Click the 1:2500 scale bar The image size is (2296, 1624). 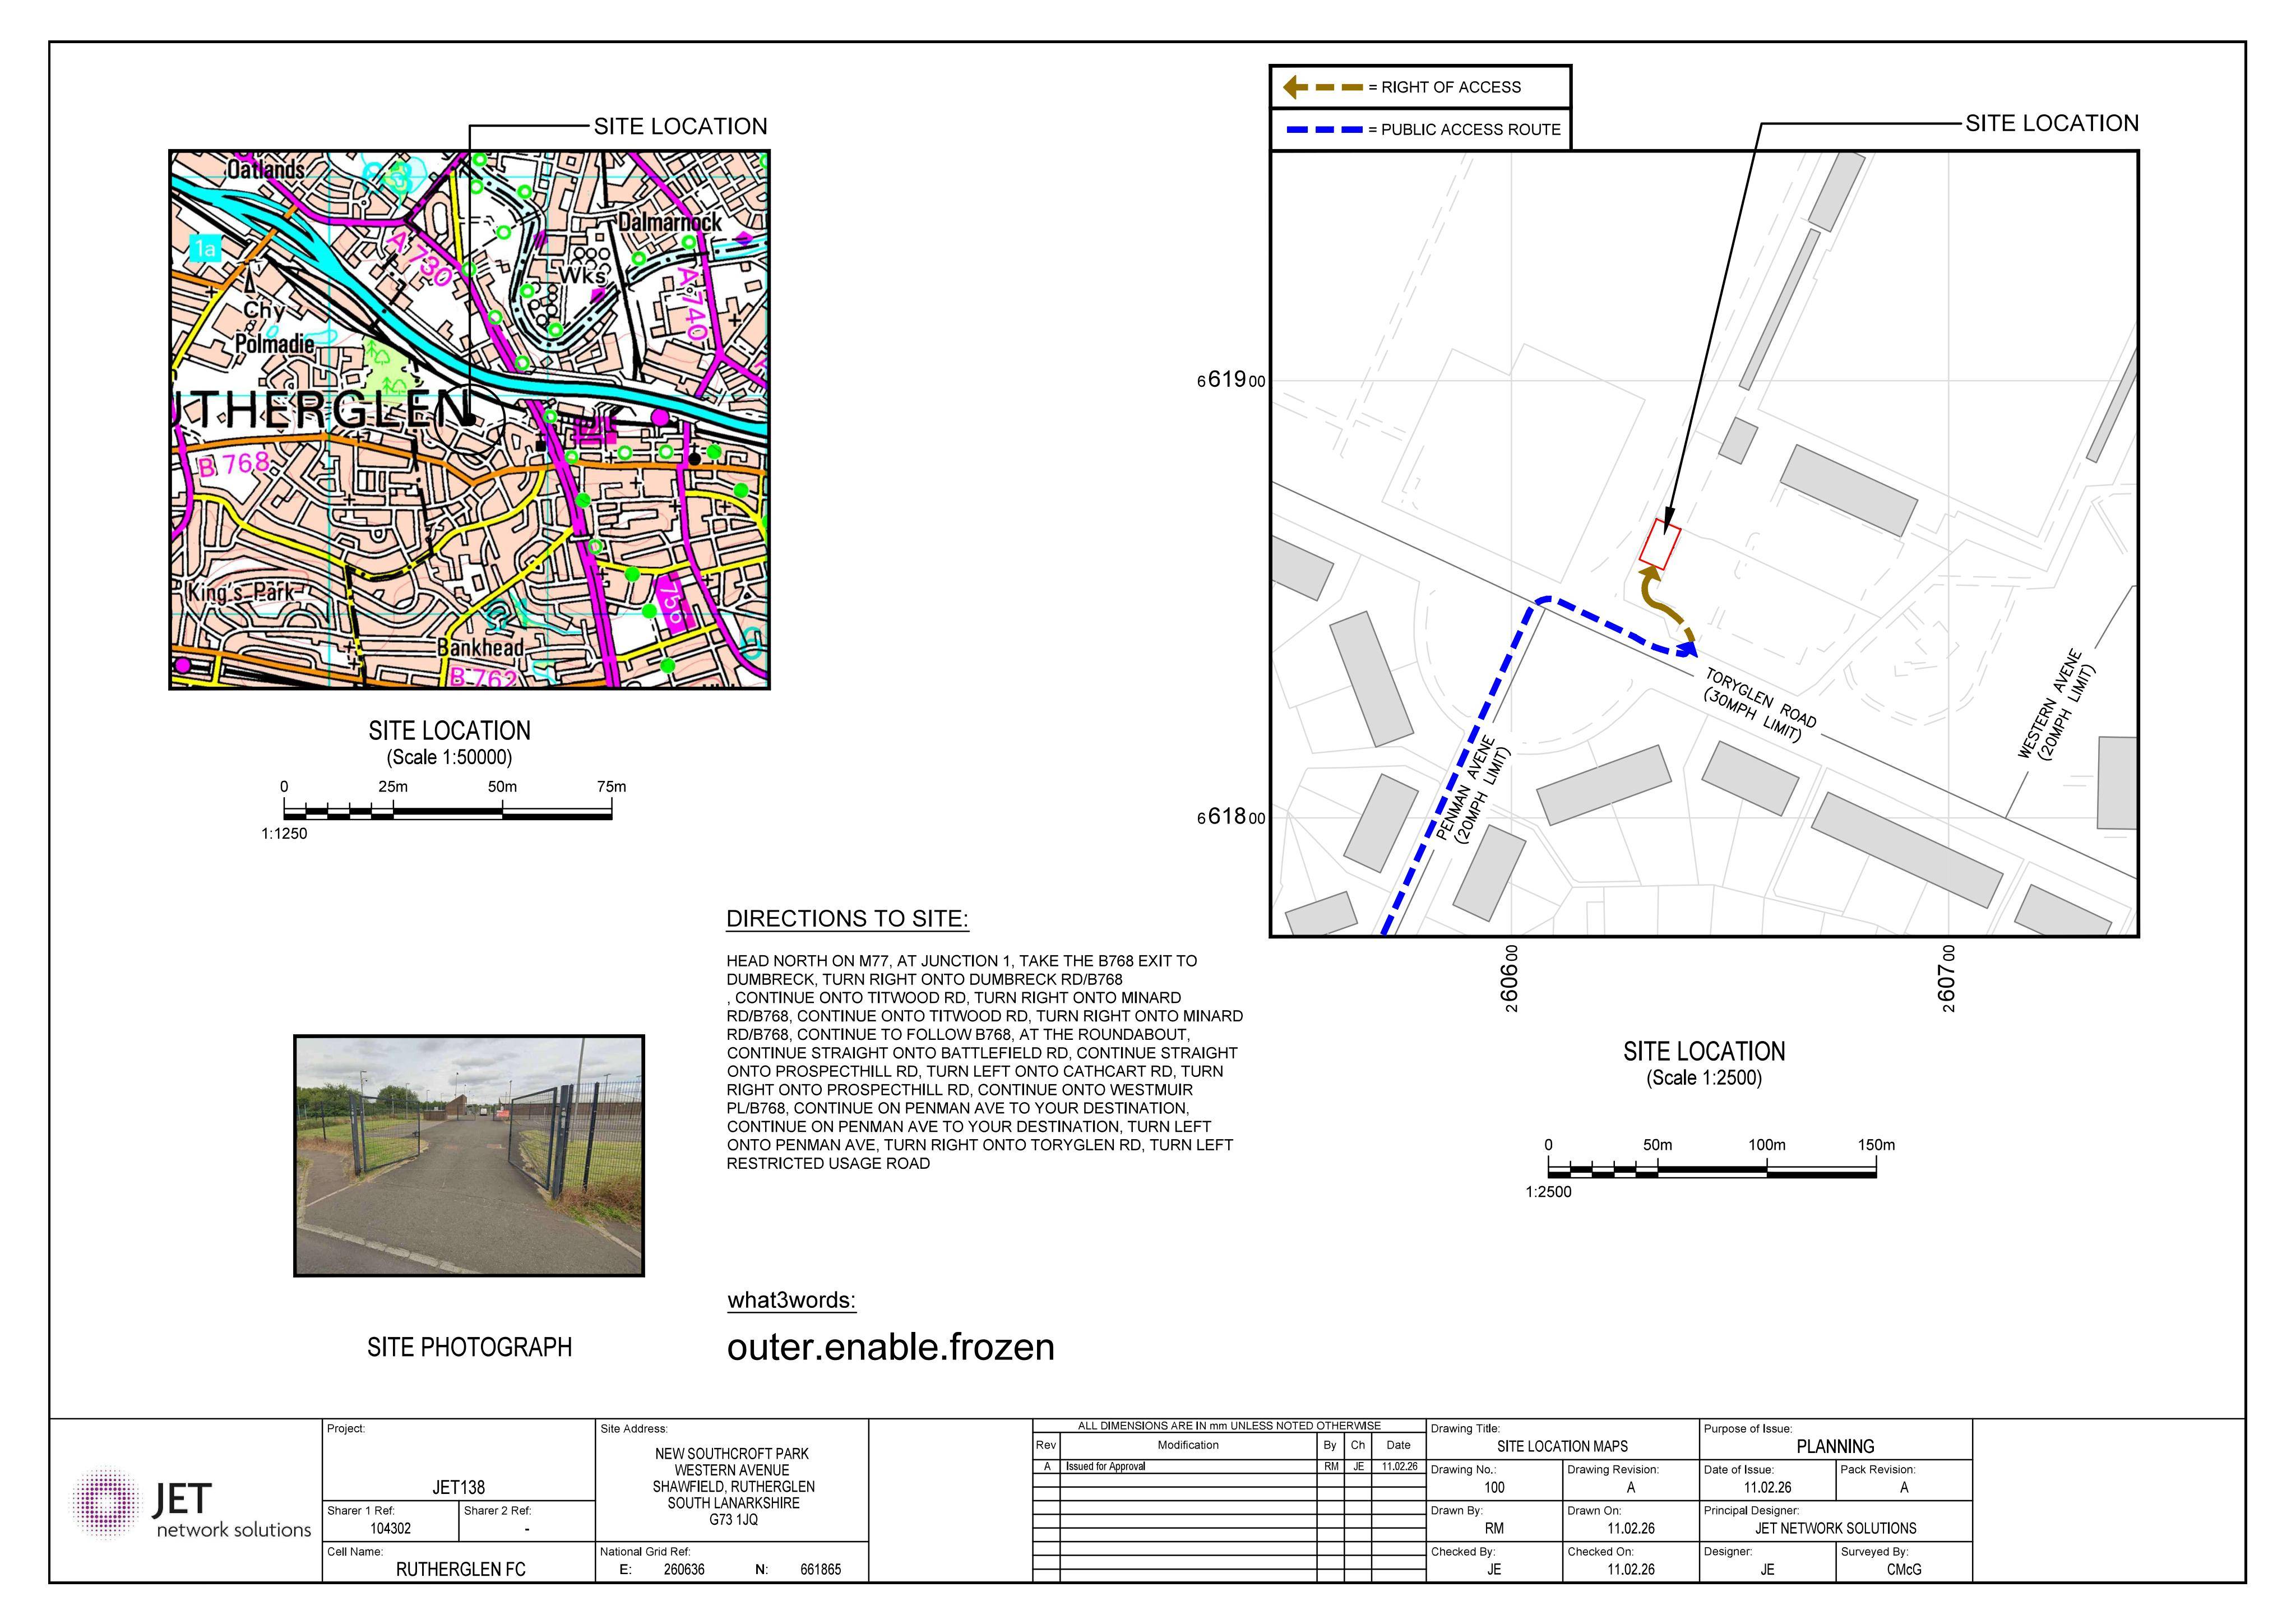click(x=1711, y=1168)
